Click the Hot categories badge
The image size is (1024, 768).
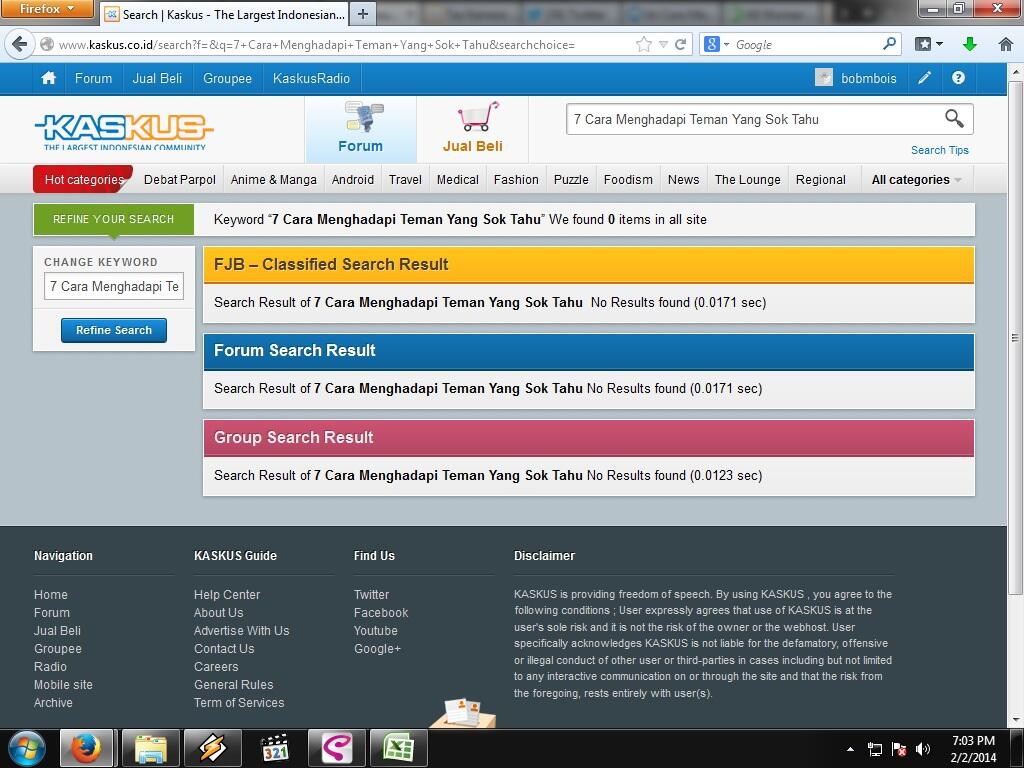point(83,180)
